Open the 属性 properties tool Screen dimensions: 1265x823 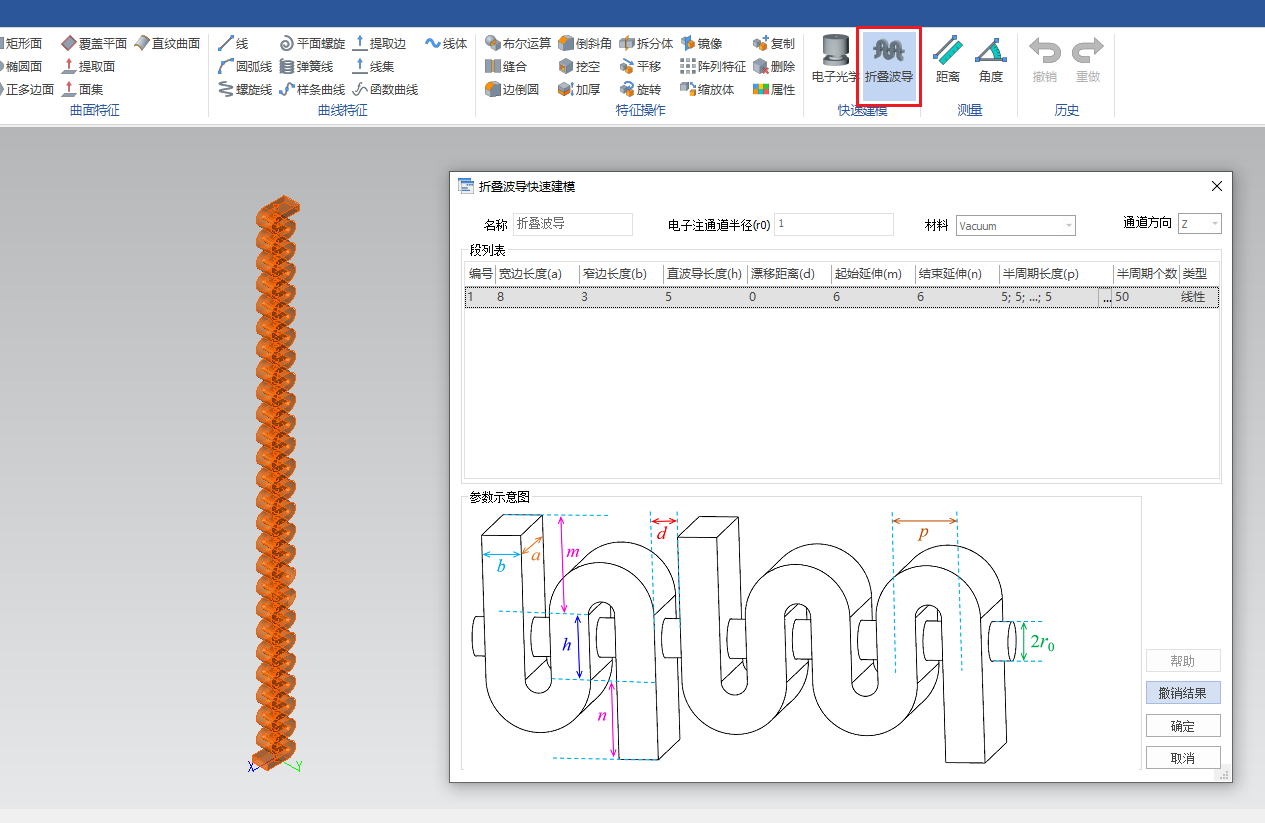pos(774,89)
